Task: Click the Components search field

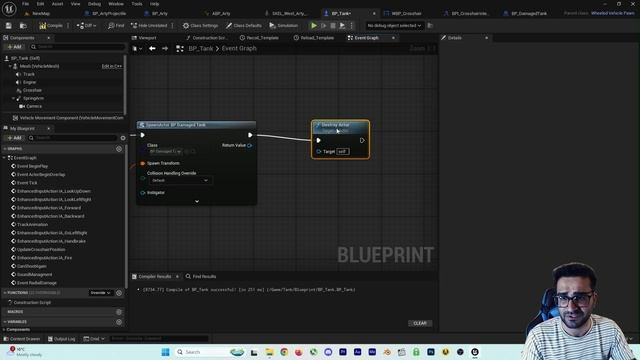Action: pos(78,47)
